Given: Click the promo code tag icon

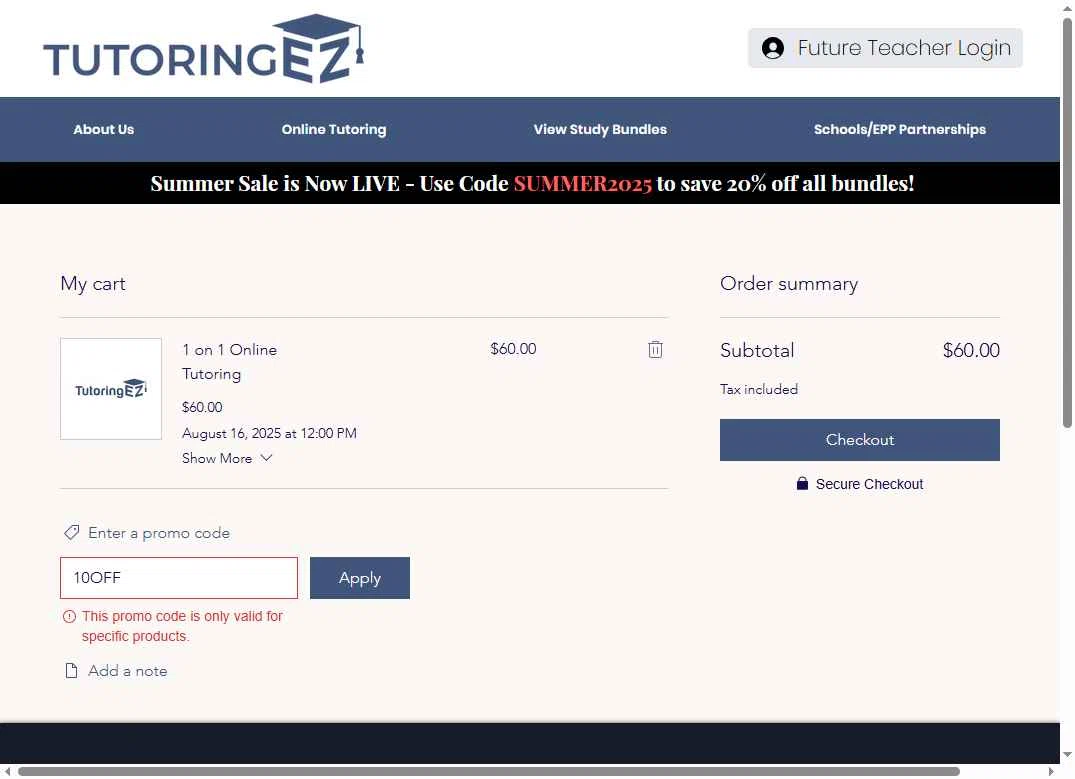Looking at the screenshot, I should pyautogui.click(x=71, y=532).
